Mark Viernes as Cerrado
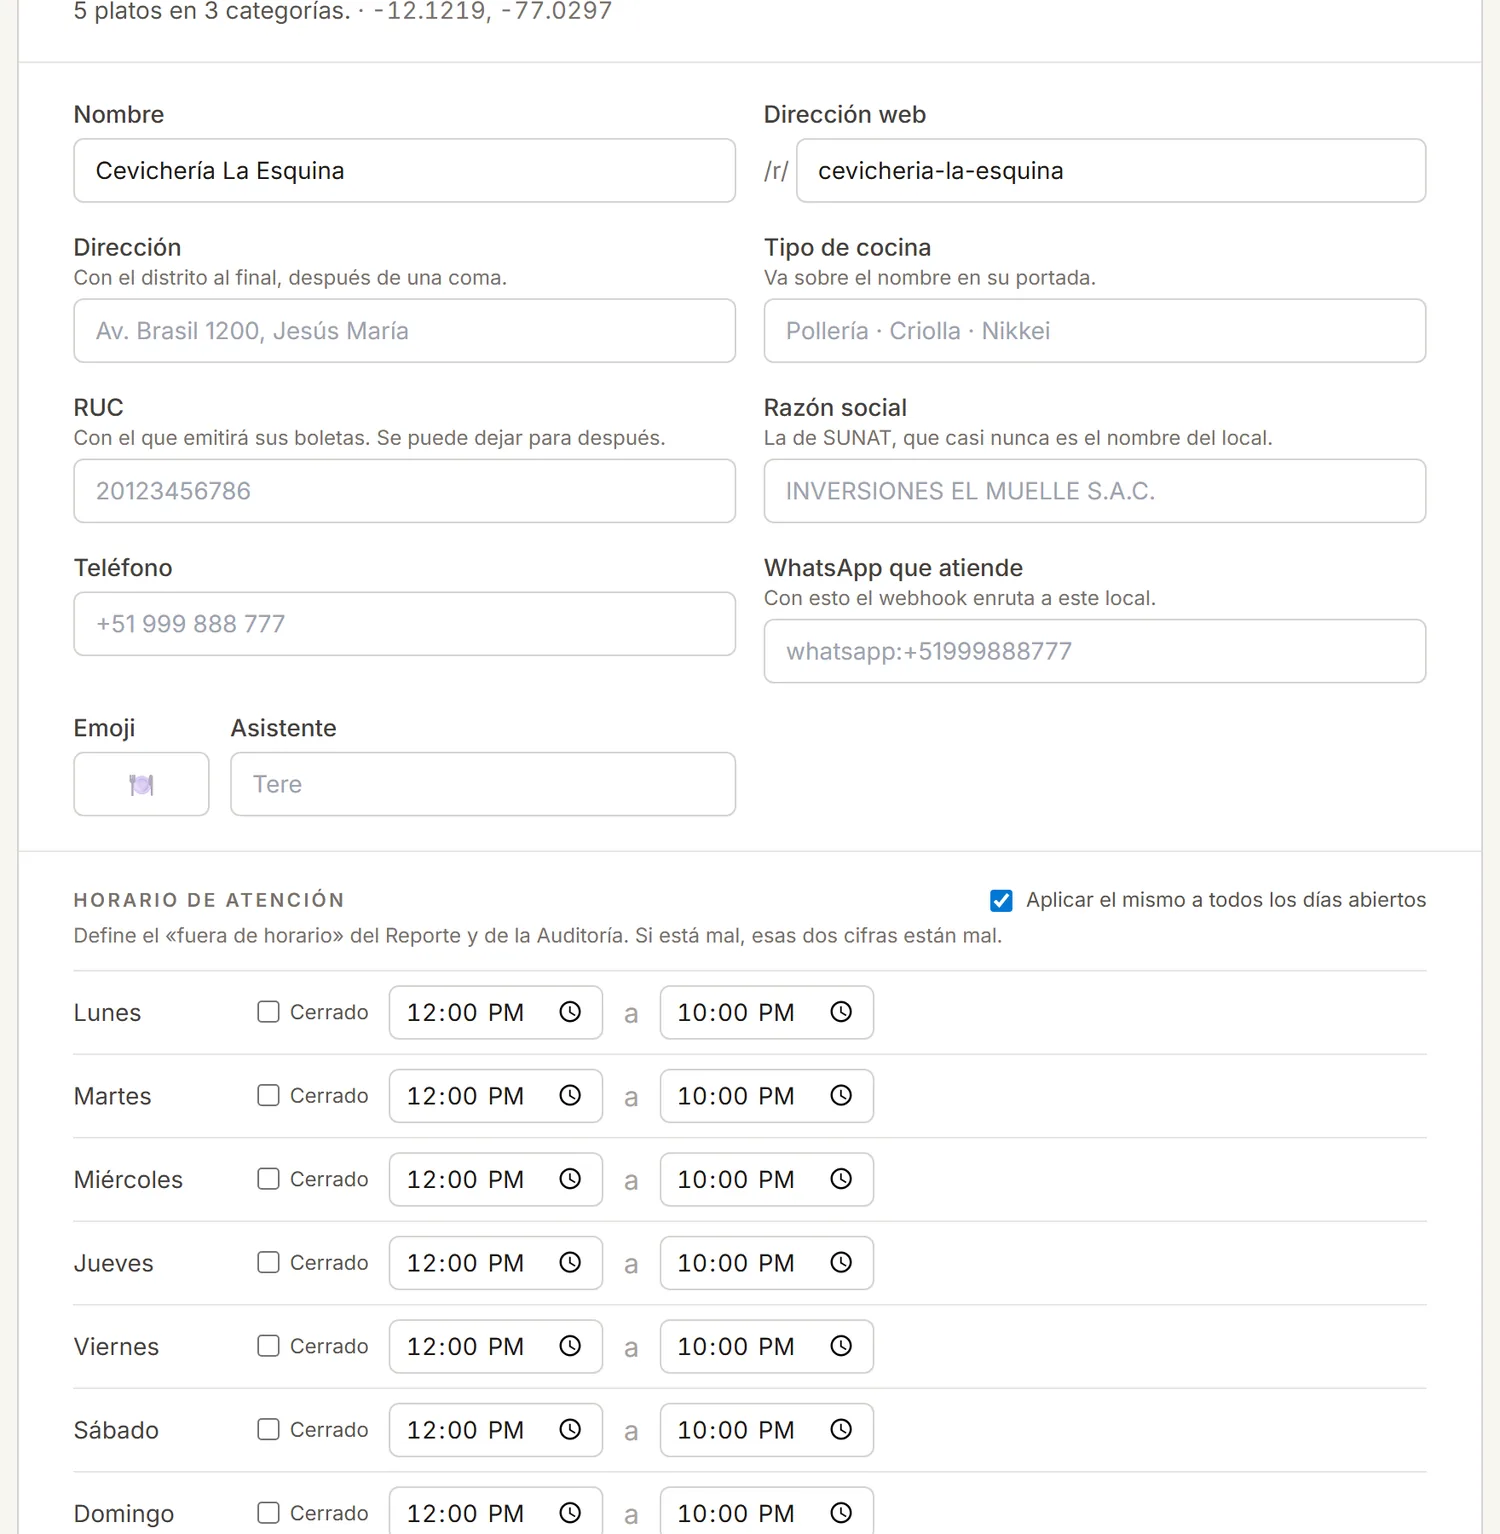The width and height of the screenshot is (1500, 1534). [268, 1346]
